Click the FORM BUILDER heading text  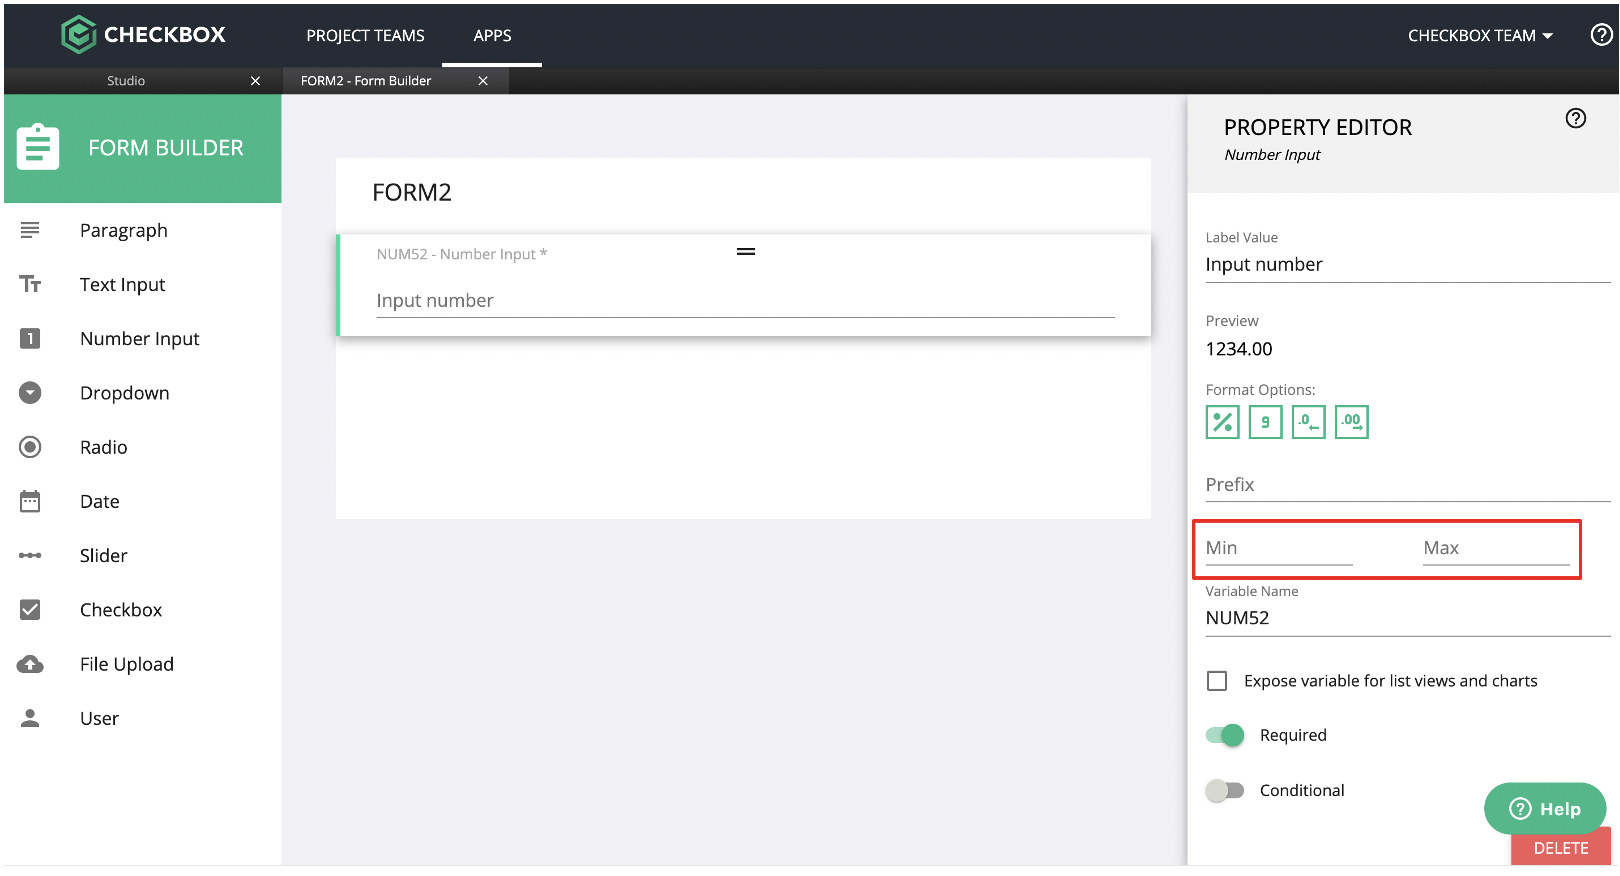[x=166, y=148]
